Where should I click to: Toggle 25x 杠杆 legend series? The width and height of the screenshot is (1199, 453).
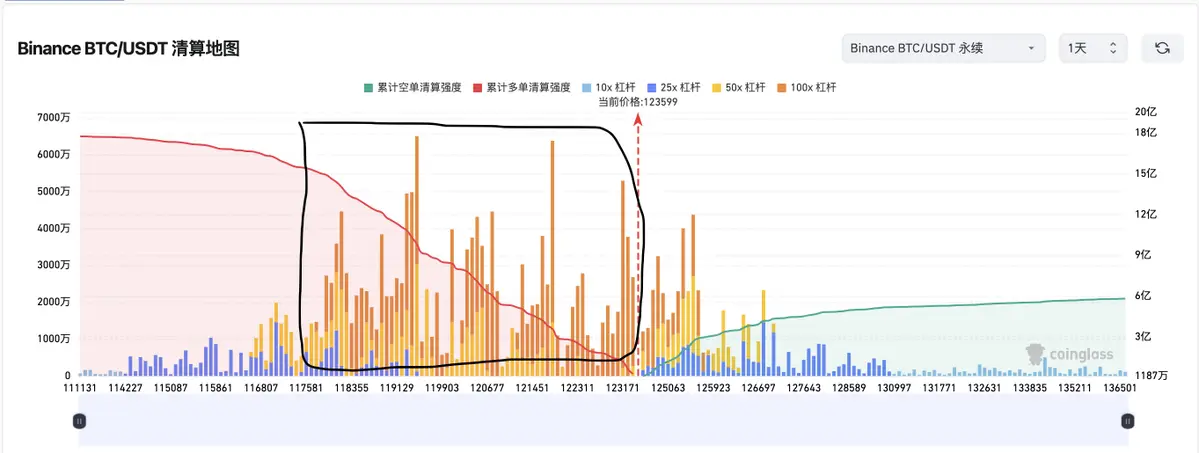coord(673,87)
